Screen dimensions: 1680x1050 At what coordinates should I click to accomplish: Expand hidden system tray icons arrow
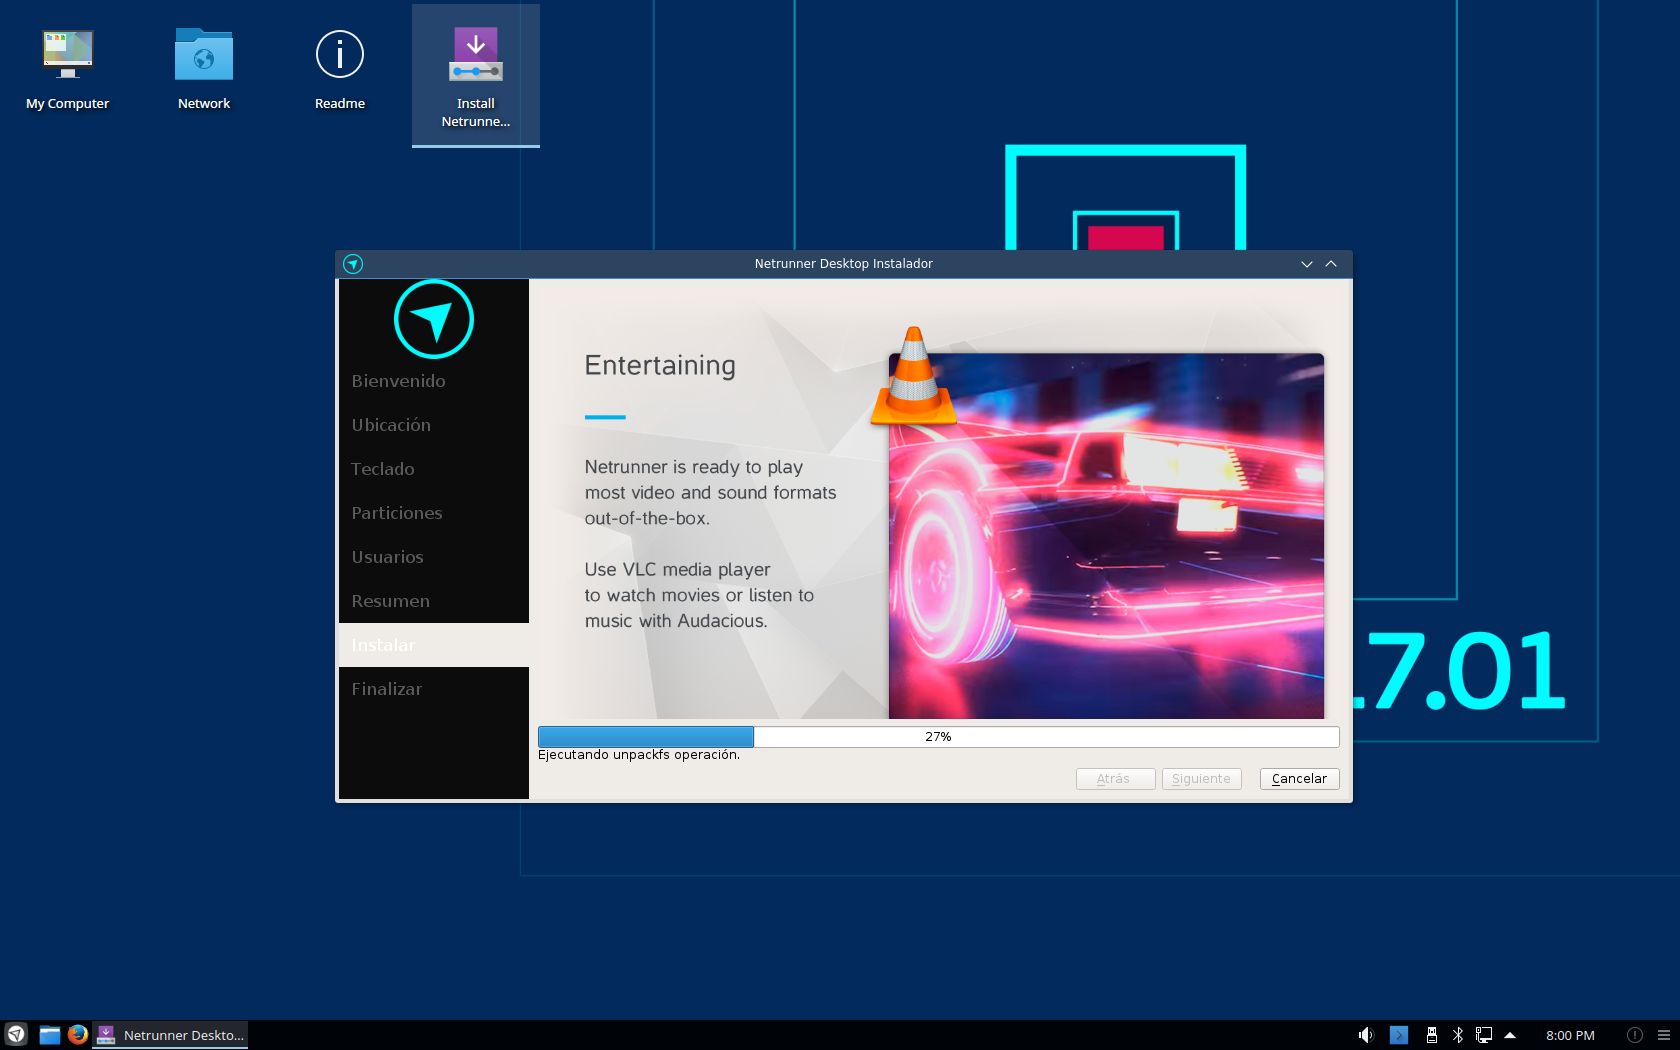tap(1510, 1035)
